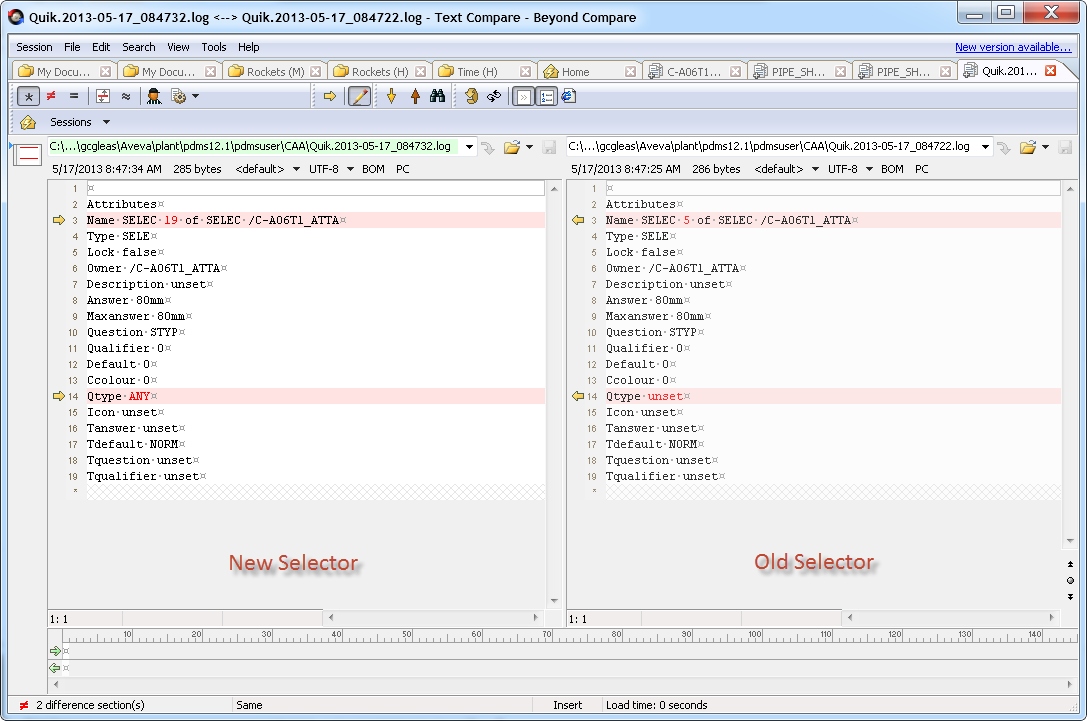The width and height of the screenshot is (1087, 721).
Task: Expand the right browse folder dropdown arrow
Action: (1045, 147)
